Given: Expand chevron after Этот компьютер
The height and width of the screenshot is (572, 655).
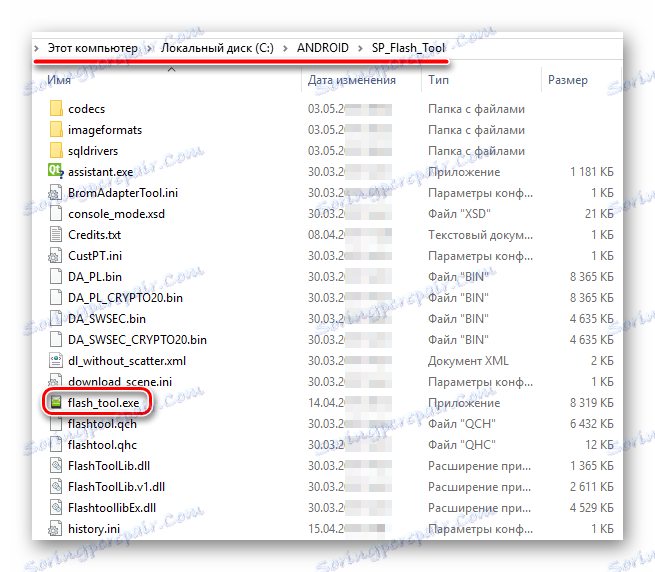Looking at the screenshot, I should [x=149, y=48].
